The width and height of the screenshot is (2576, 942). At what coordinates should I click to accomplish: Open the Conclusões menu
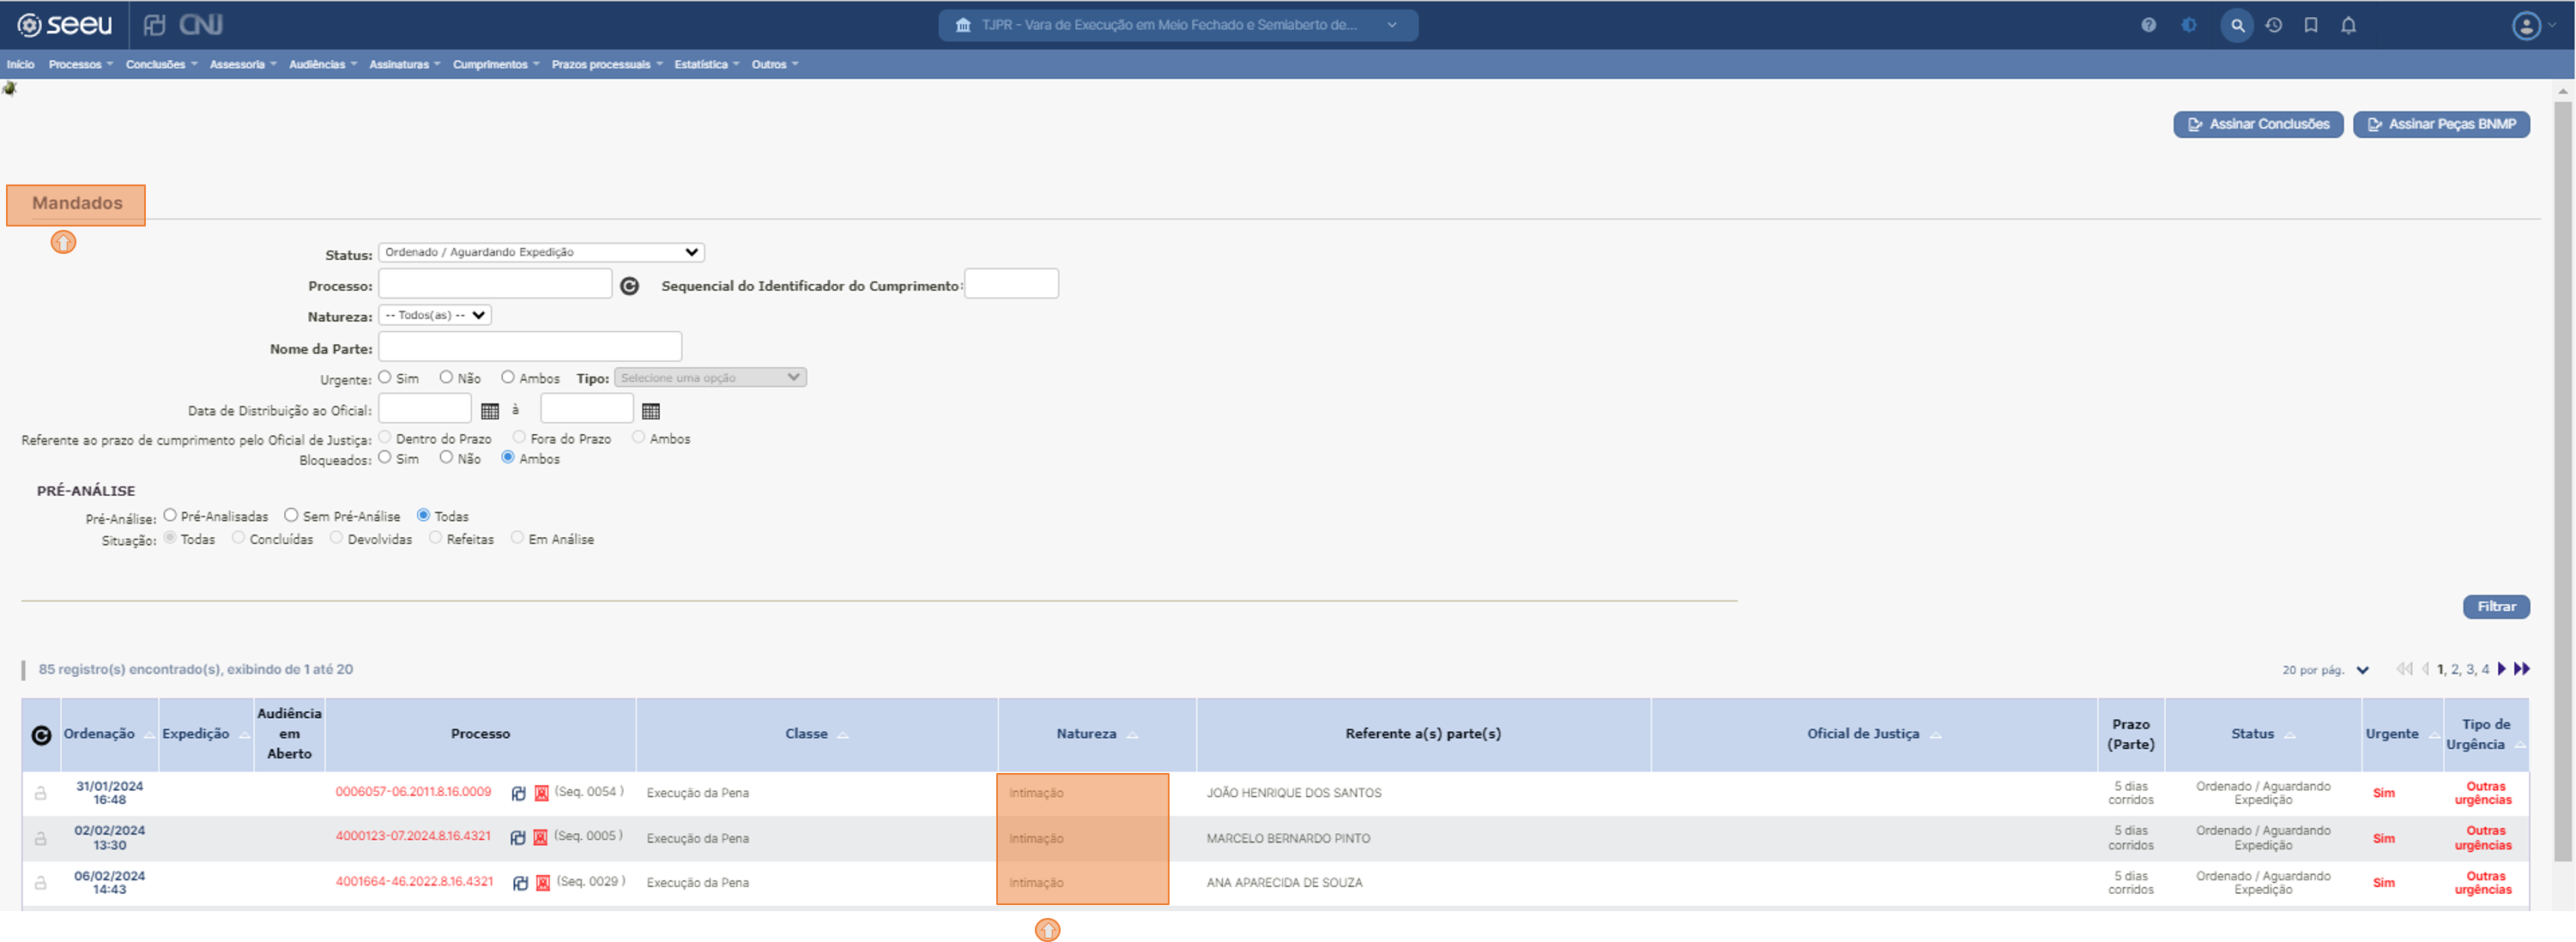click(161, 64)
